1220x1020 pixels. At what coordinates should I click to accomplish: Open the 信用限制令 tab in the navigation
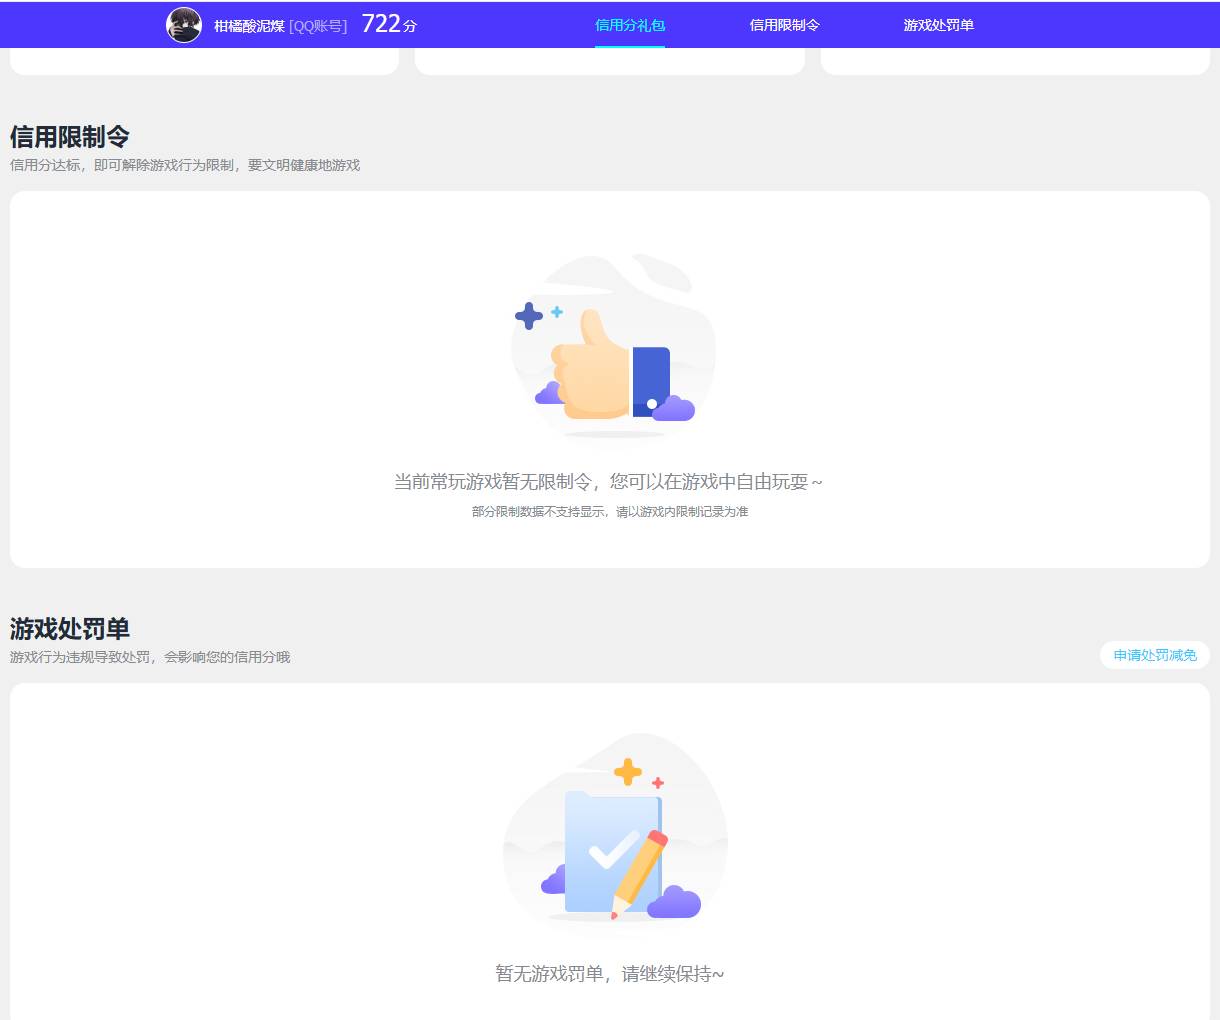(x=784, y=24)
